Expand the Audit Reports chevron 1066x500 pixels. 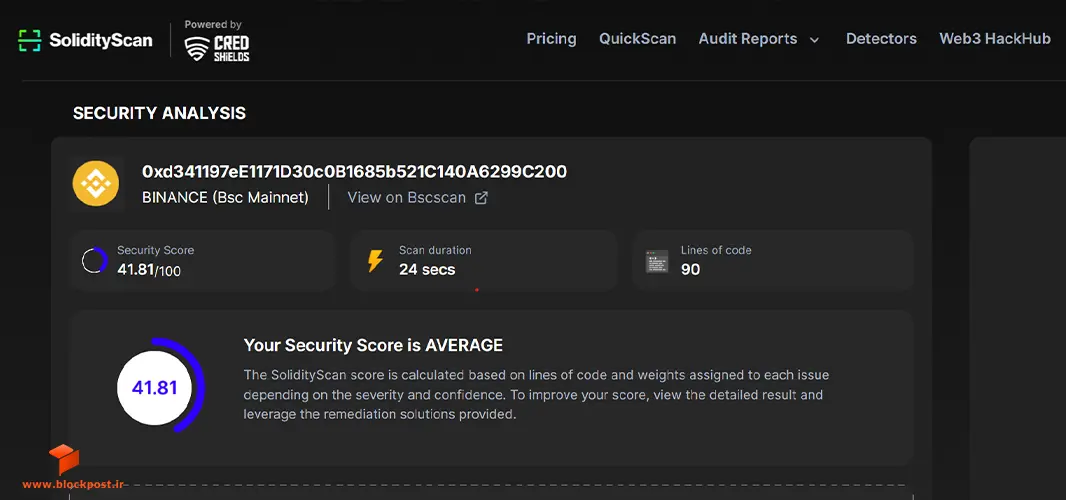814,39
